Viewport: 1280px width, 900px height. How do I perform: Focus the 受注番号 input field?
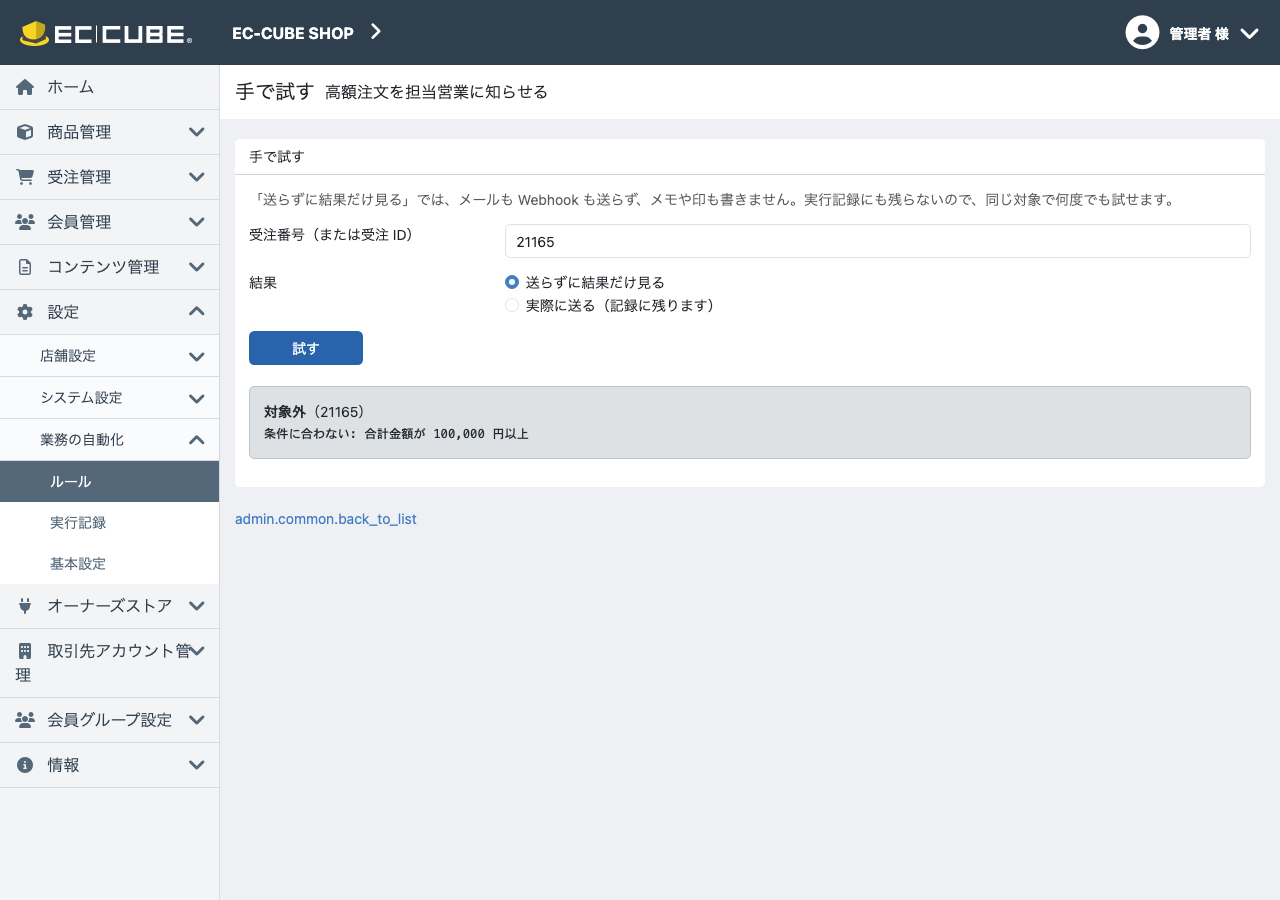878,241
